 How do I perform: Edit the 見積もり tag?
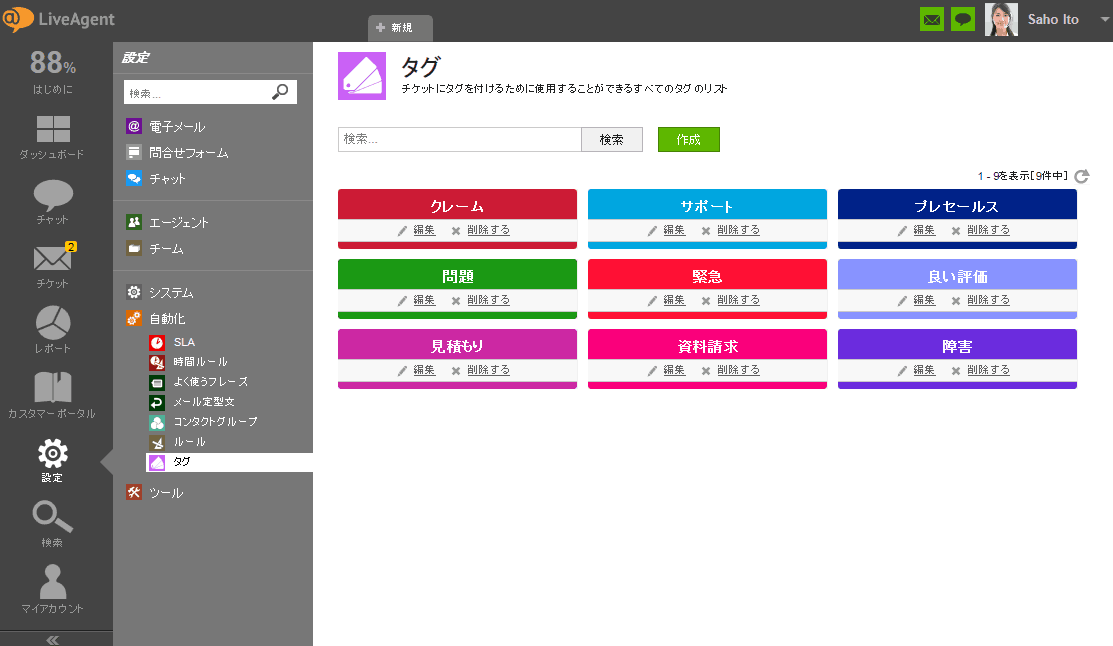tap(424, 370)
